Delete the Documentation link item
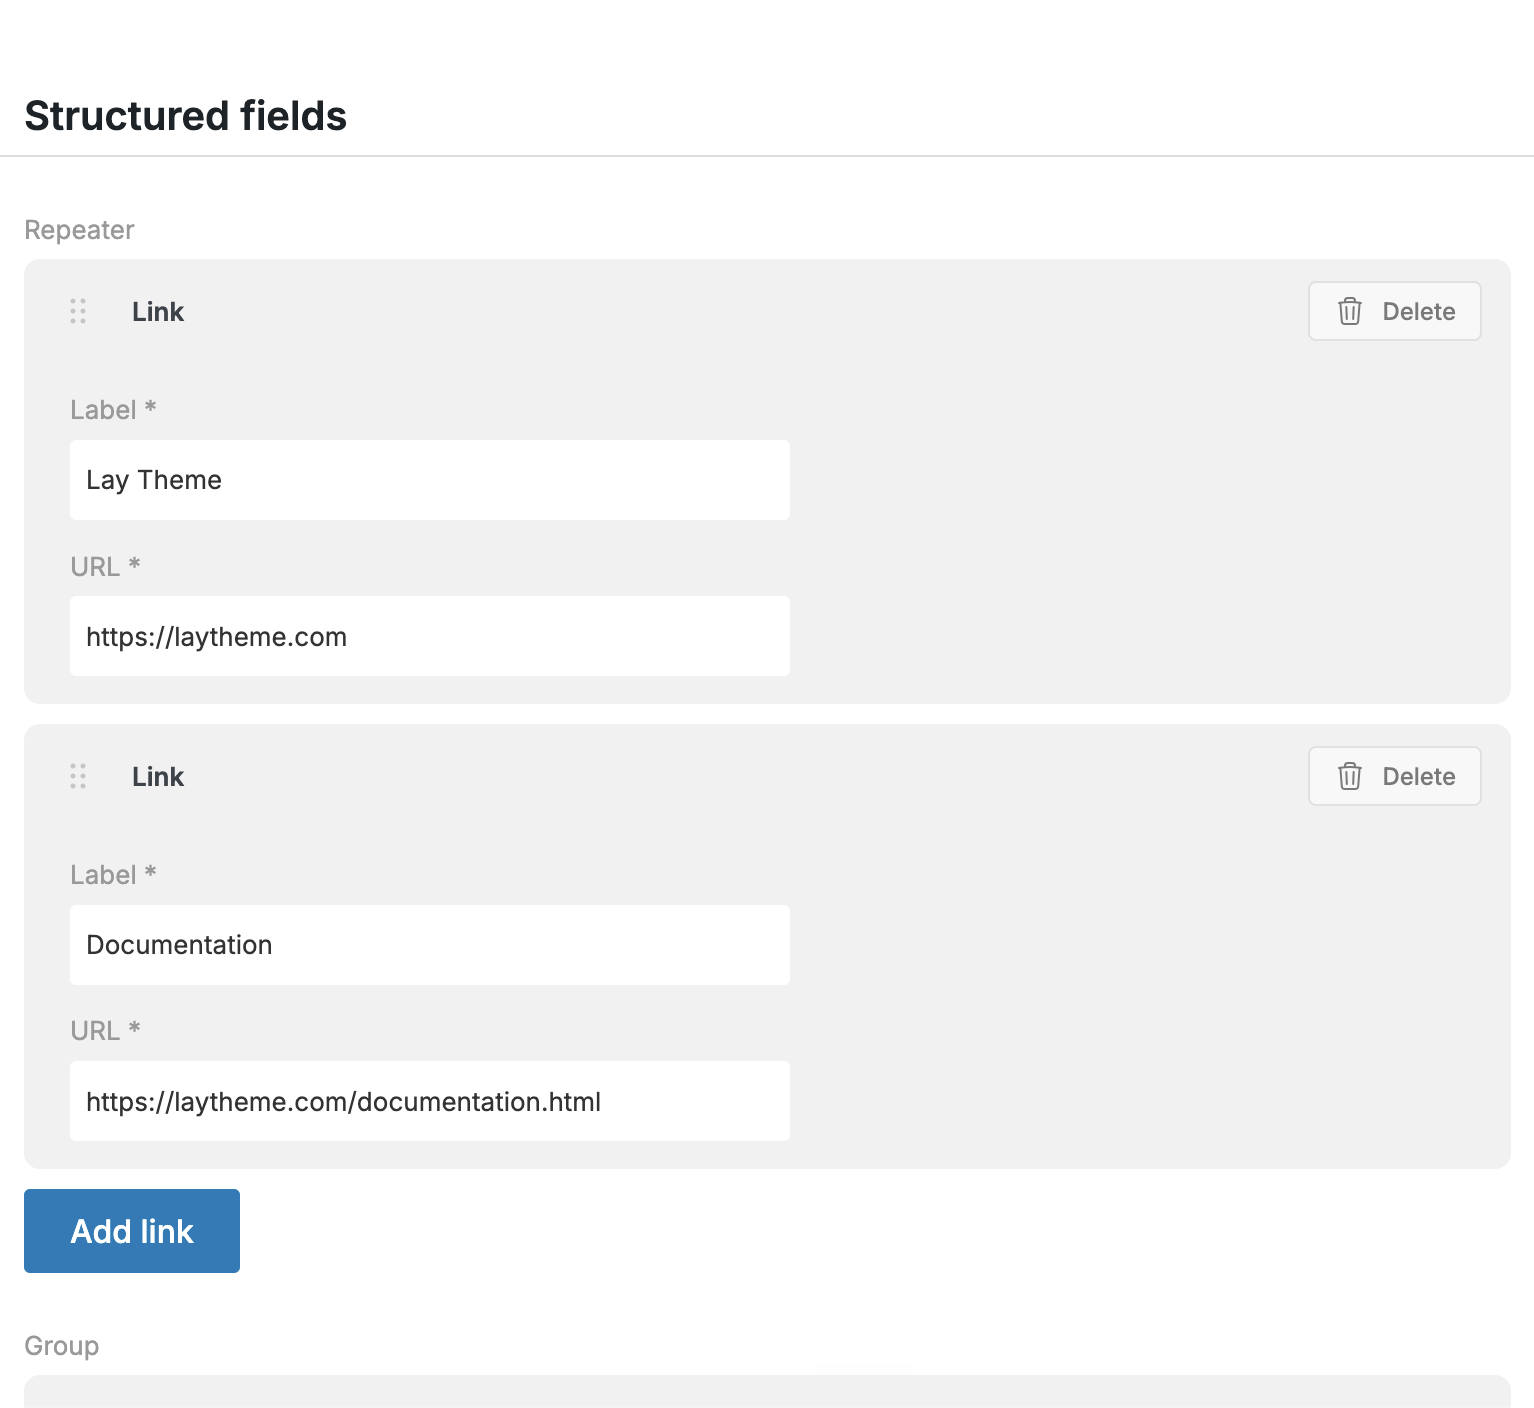 coord(1394,776)
